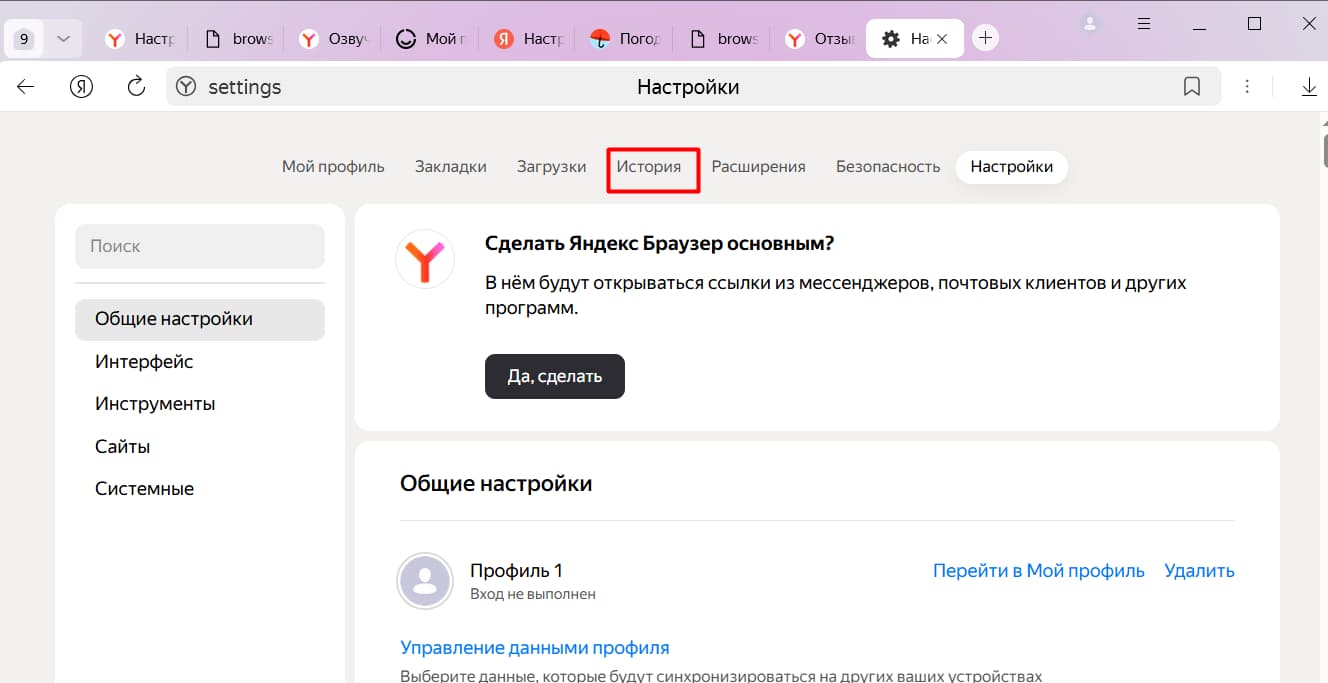This screenshot has width=1328, height=683.
Task: Open the brows tab next to Озвуч tab
Action: tap(237, 39)
